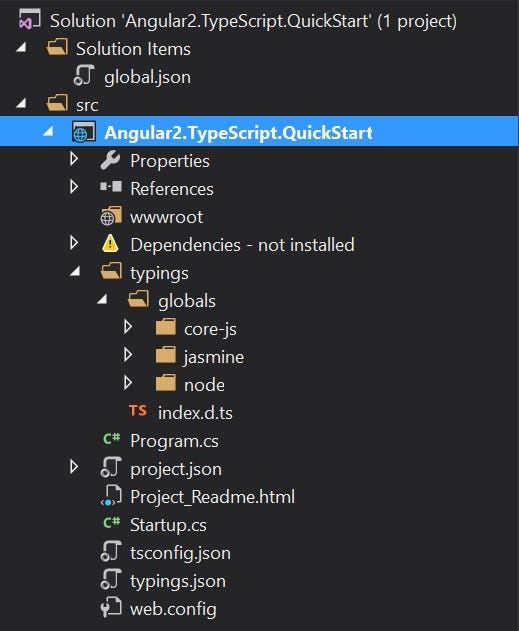Viewport: 519px width, 631px height.
Task: Select the Startup.cs file
Action: (168, 525)
